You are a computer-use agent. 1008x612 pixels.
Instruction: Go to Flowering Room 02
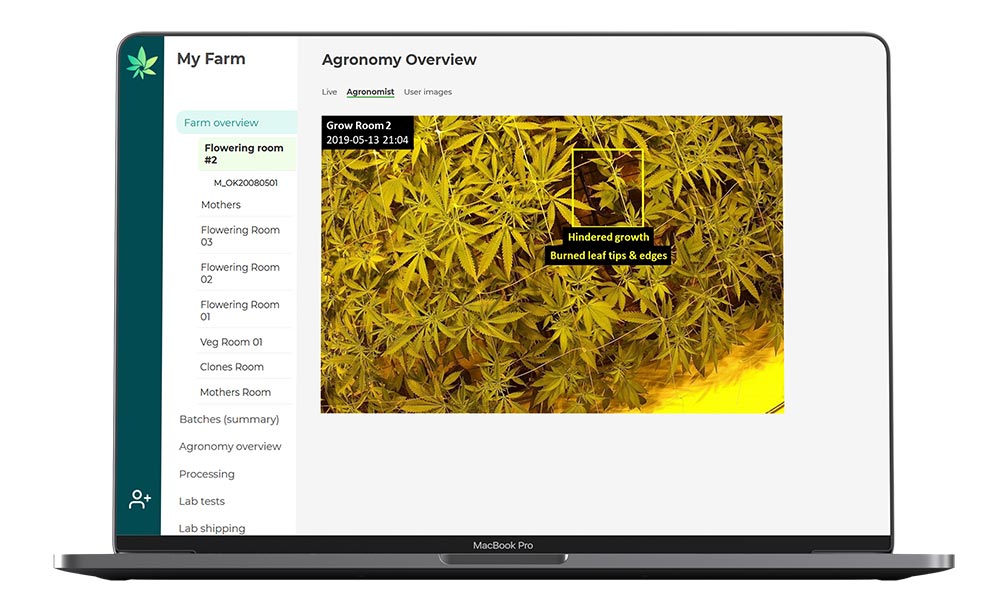click(240, 273)
